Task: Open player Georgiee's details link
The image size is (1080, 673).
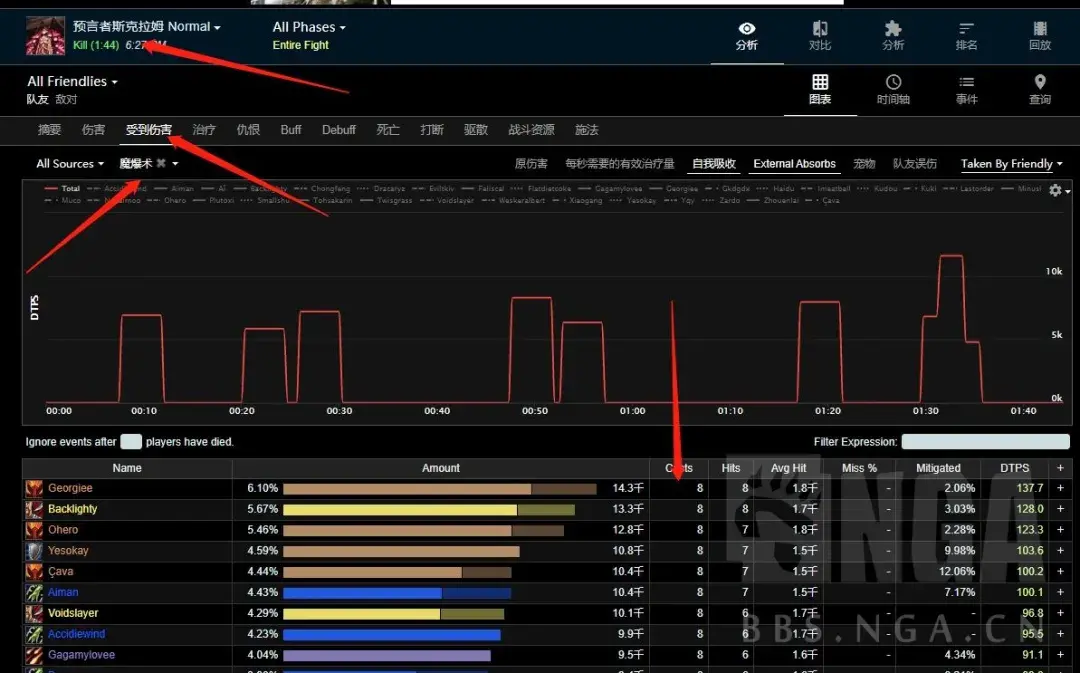Action: coord(70,488)
